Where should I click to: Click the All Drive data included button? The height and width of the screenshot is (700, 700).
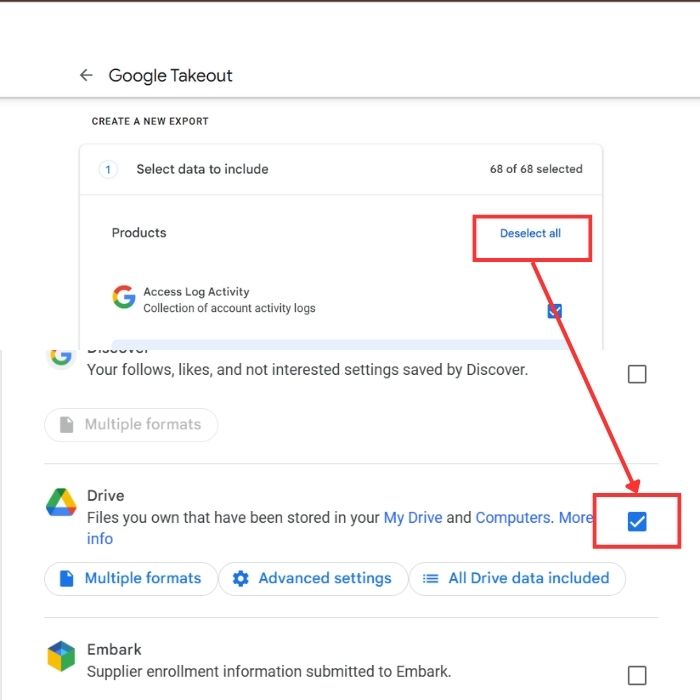[517, 579]
